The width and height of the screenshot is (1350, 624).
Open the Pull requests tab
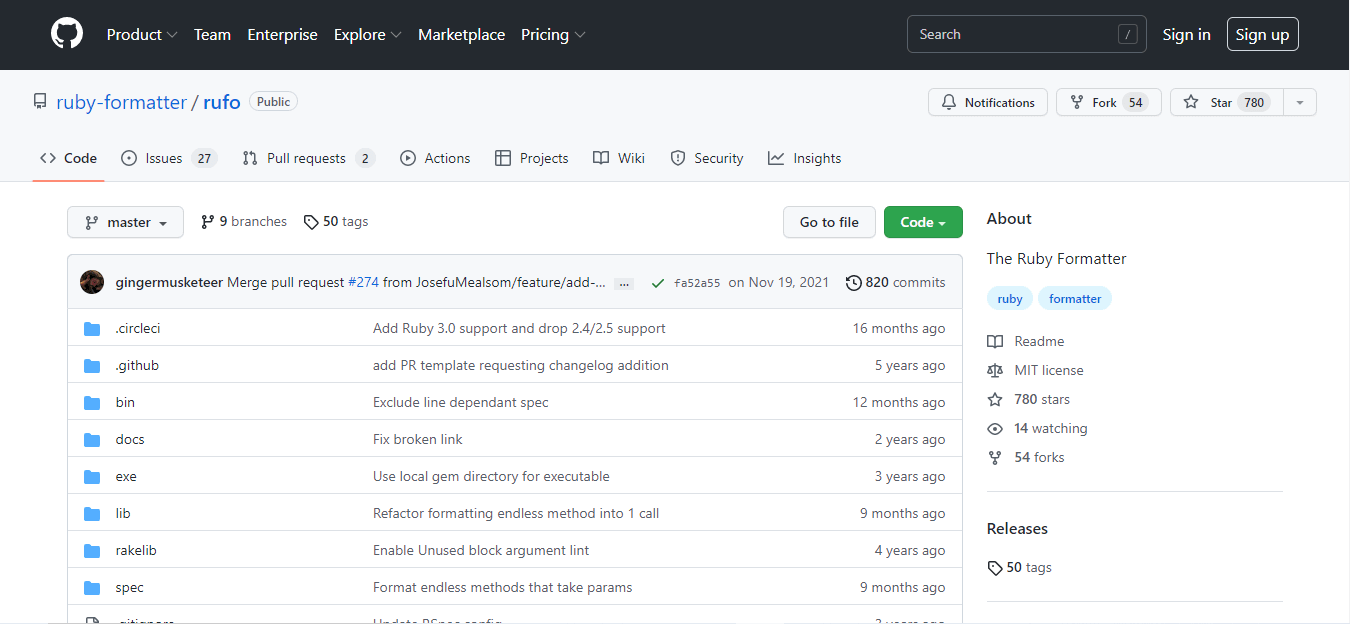[x=308, y=158]
